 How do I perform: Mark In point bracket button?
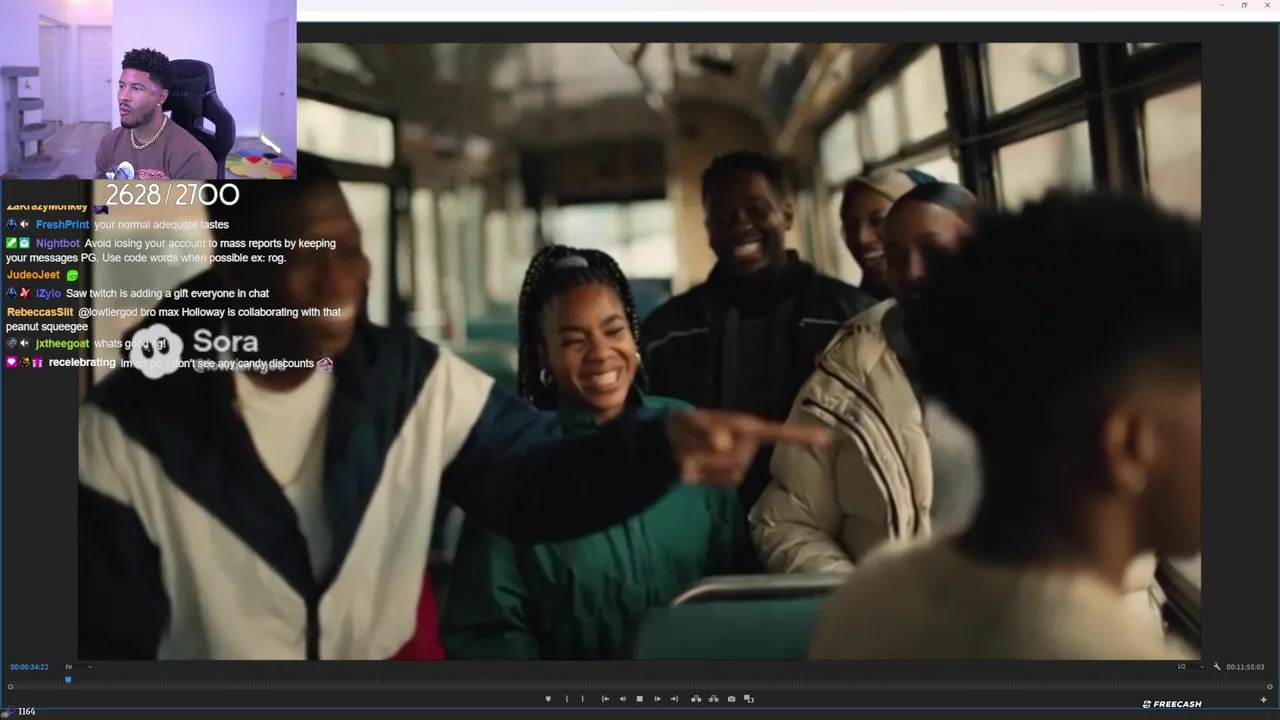[x=567, y=699]
